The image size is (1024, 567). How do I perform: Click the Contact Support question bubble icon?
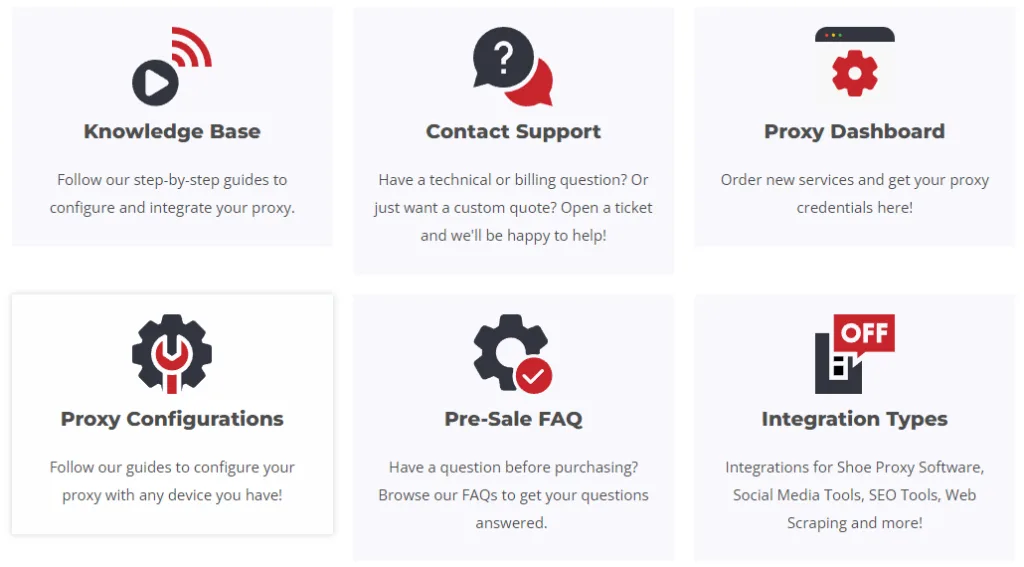click(512, 66)
